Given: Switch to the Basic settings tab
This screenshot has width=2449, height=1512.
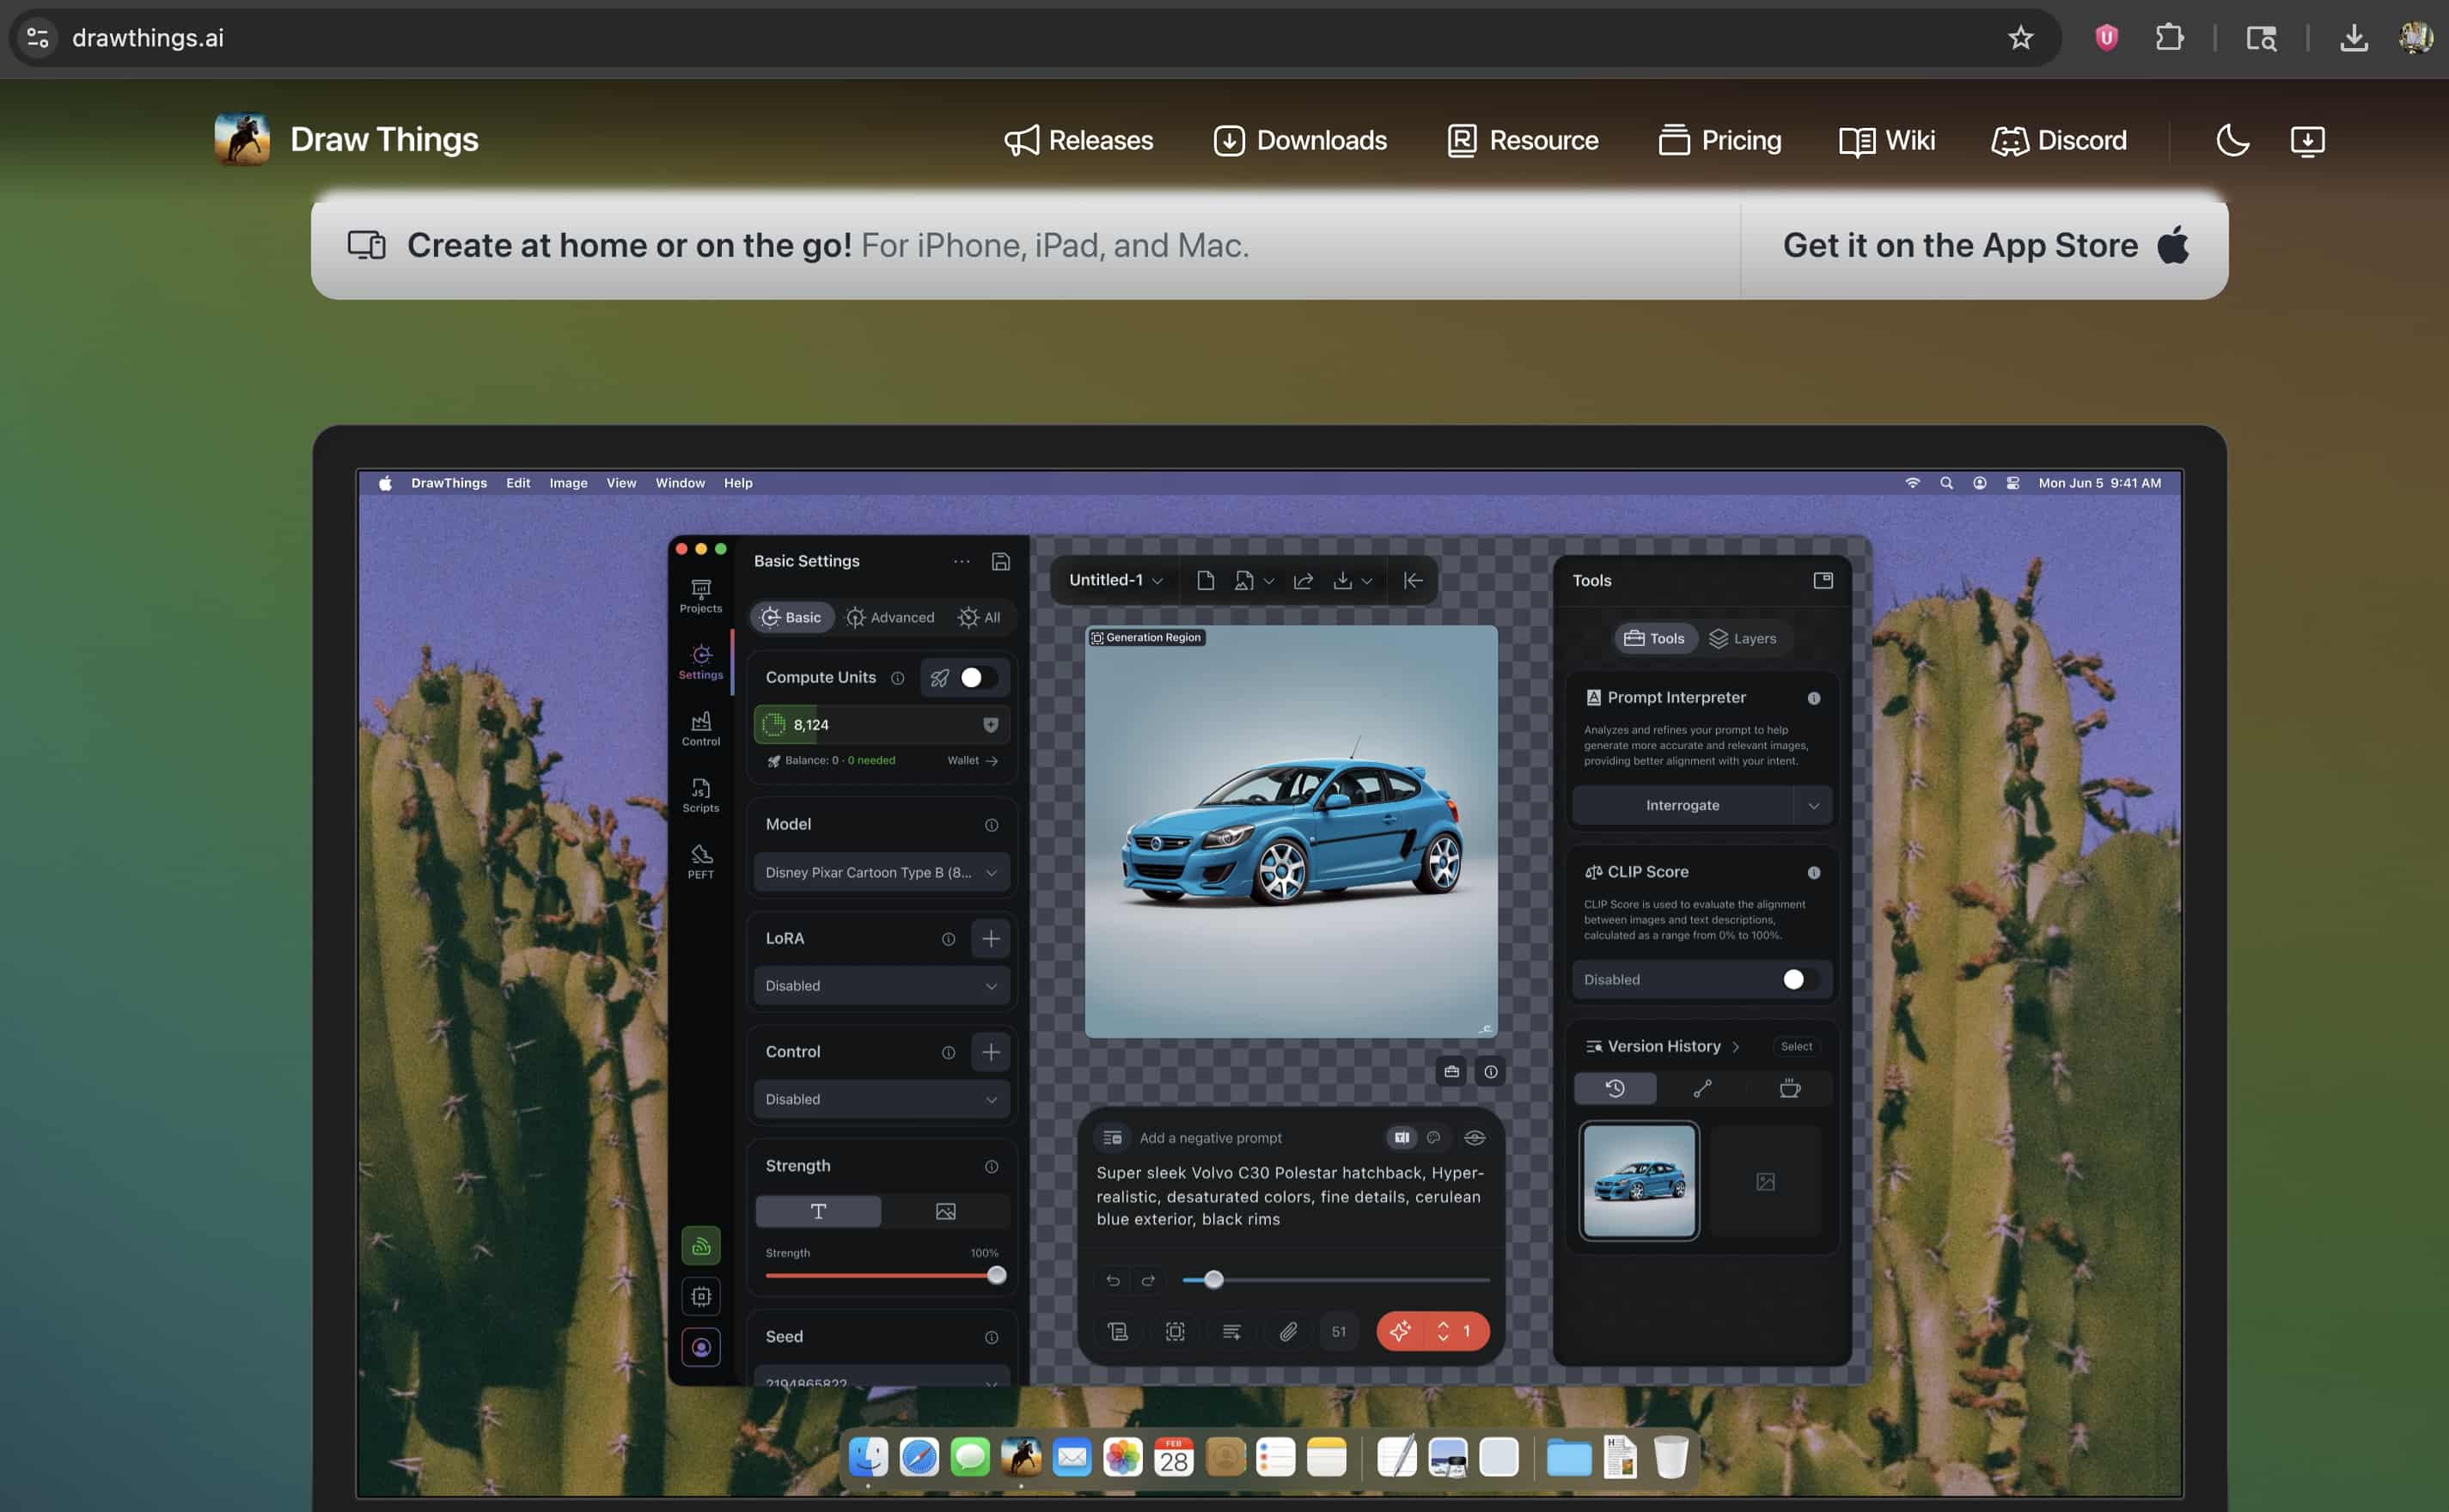Looking at the screenshot, I should [x=791, y=618].
